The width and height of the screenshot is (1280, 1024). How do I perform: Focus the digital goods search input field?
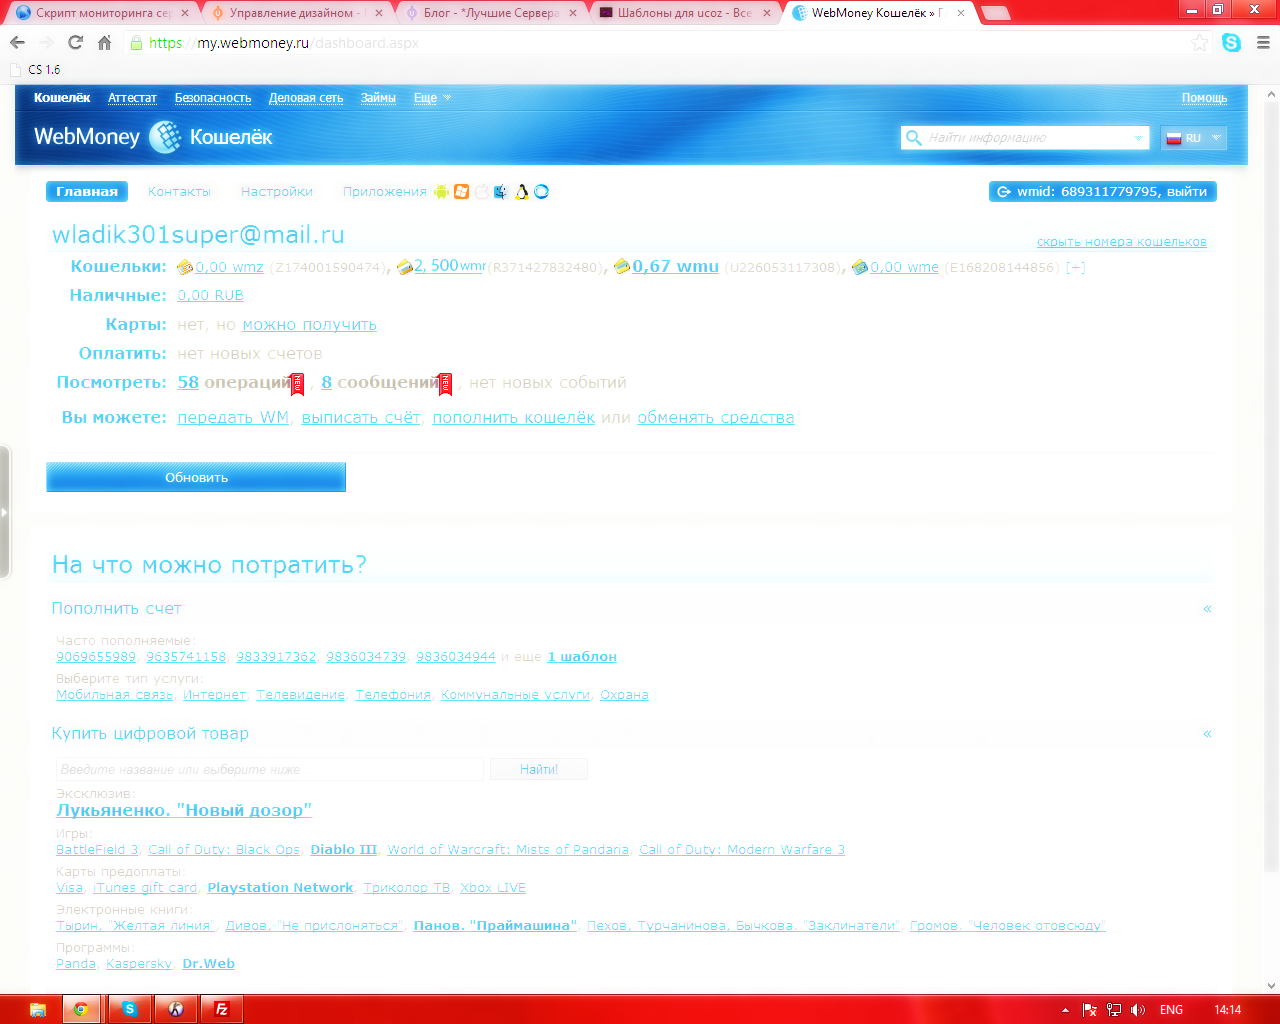(270, 769)
